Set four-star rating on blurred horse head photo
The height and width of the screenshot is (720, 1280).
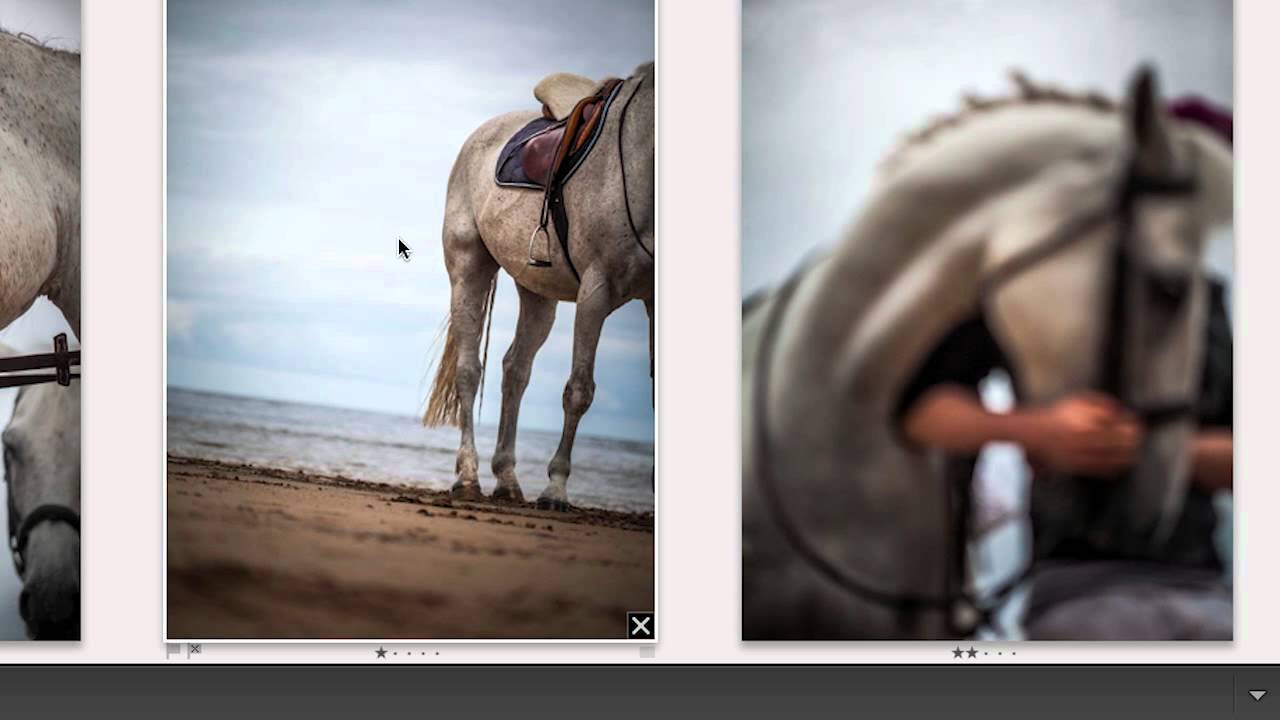(1000, 653)
